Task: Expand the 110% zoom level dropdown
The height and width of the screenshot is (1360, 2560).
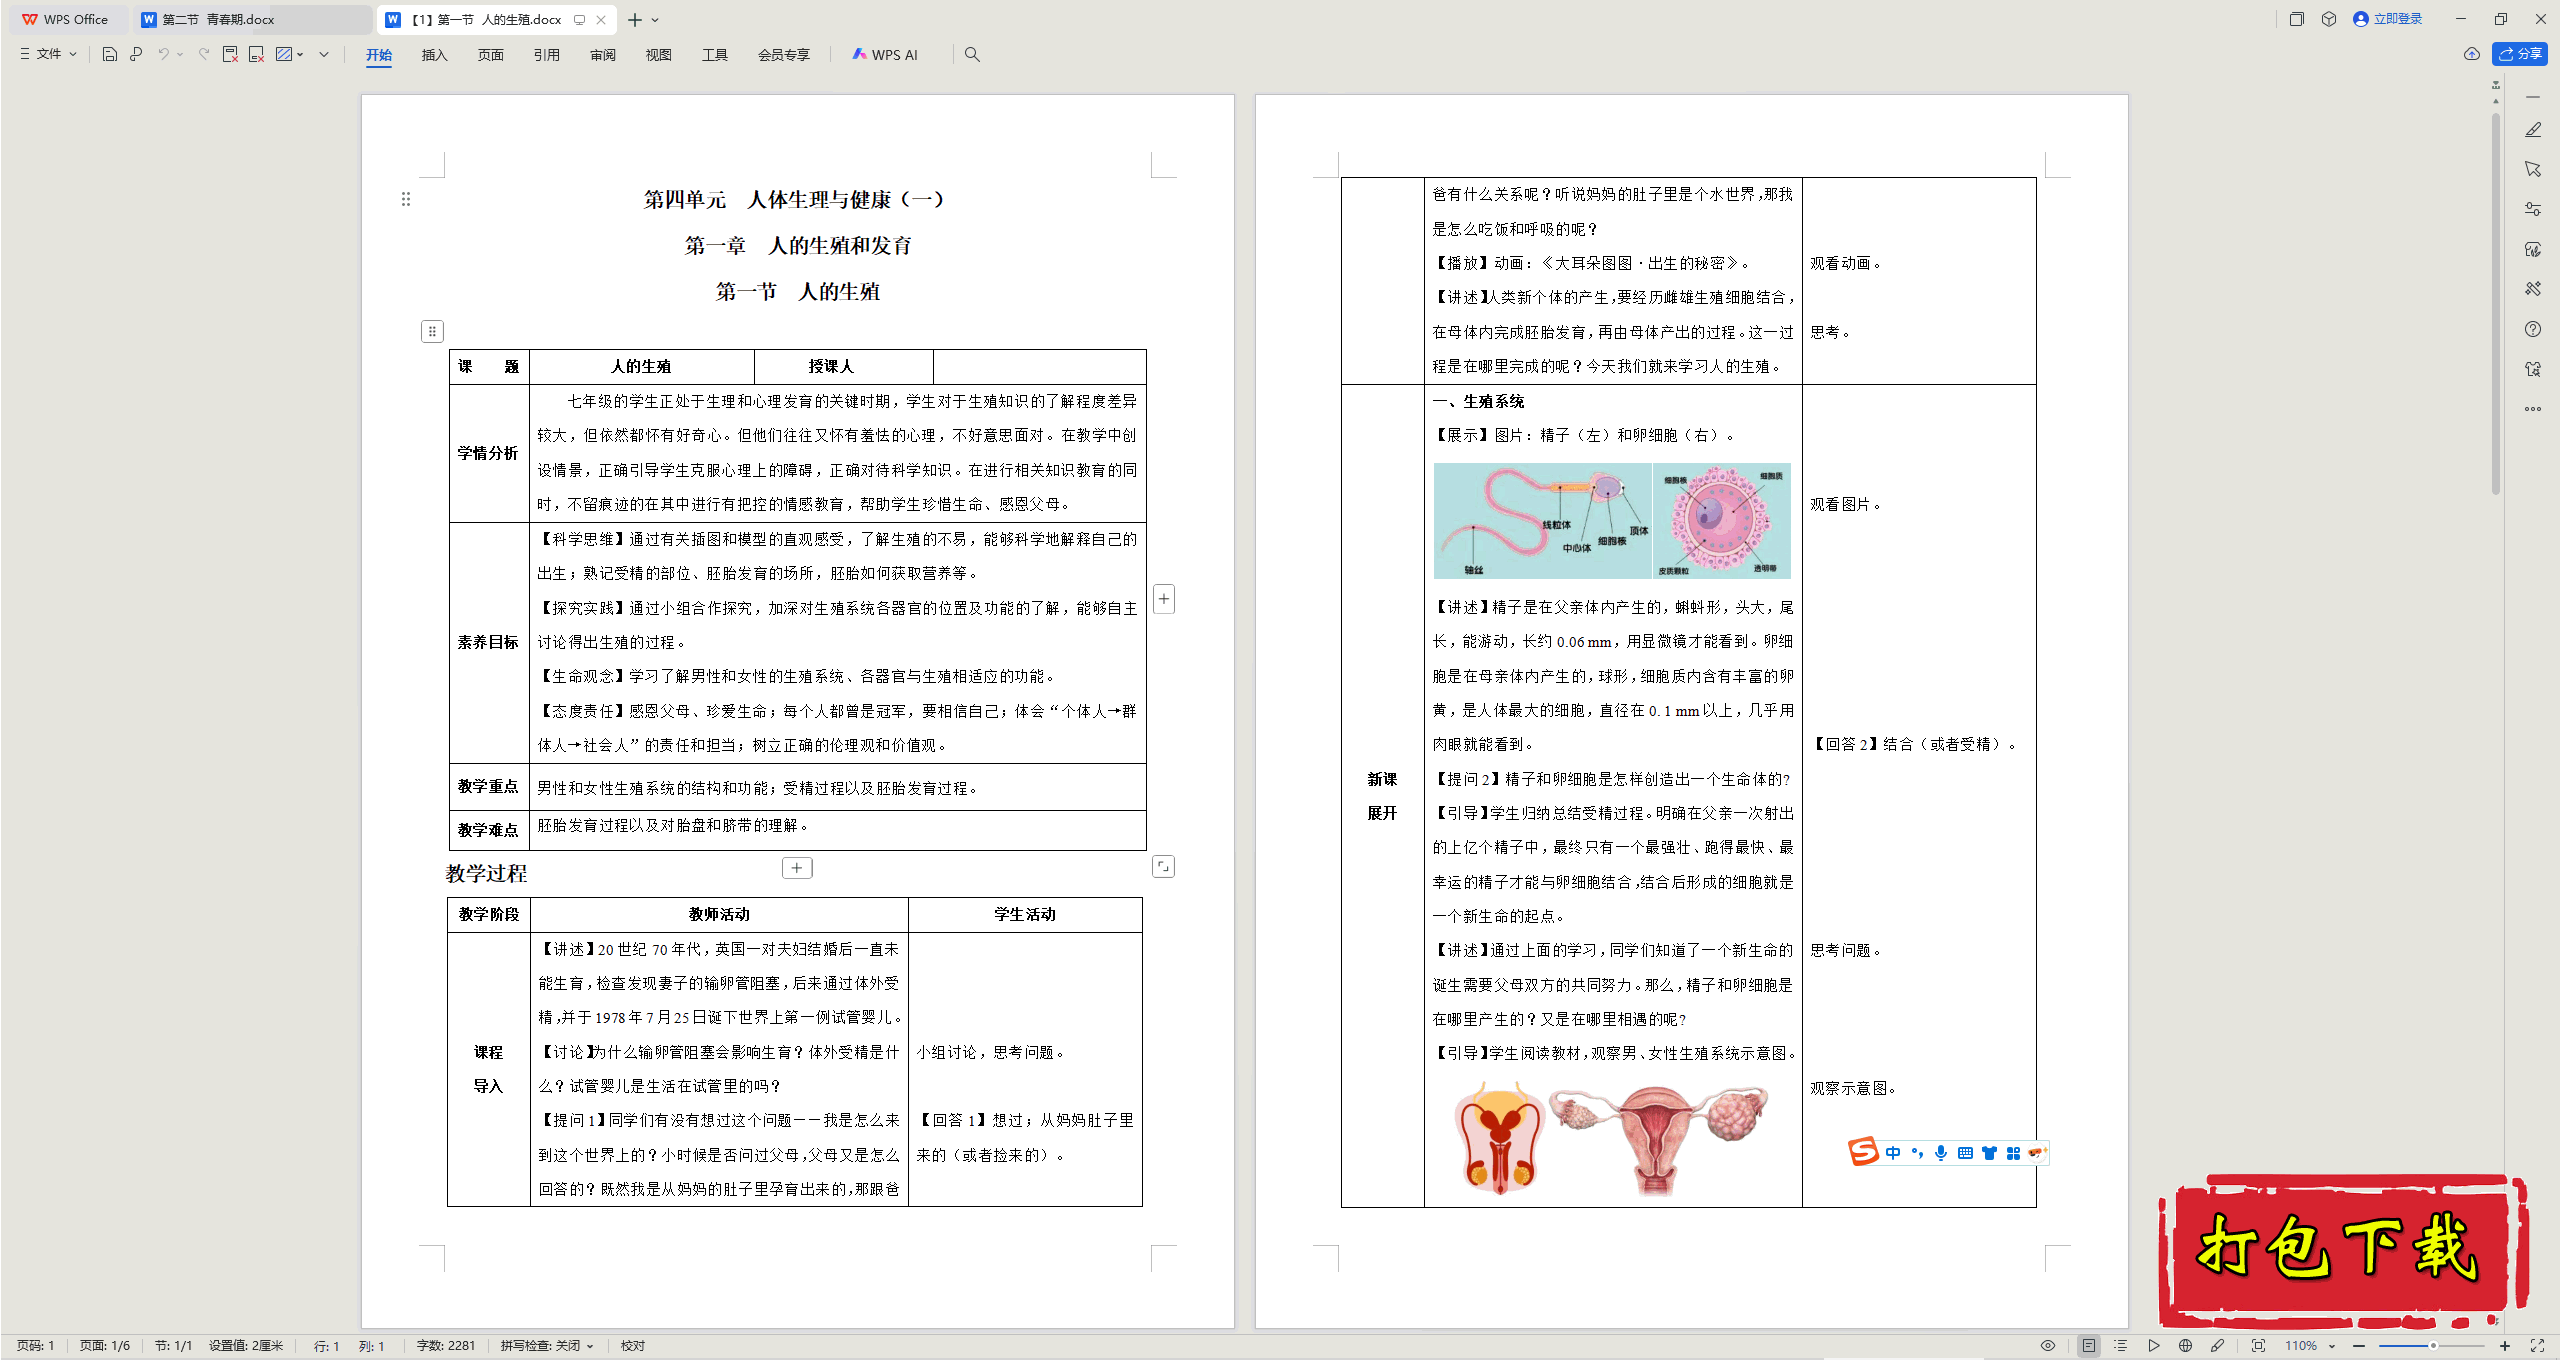Action: click(x=2331, y=1346)
